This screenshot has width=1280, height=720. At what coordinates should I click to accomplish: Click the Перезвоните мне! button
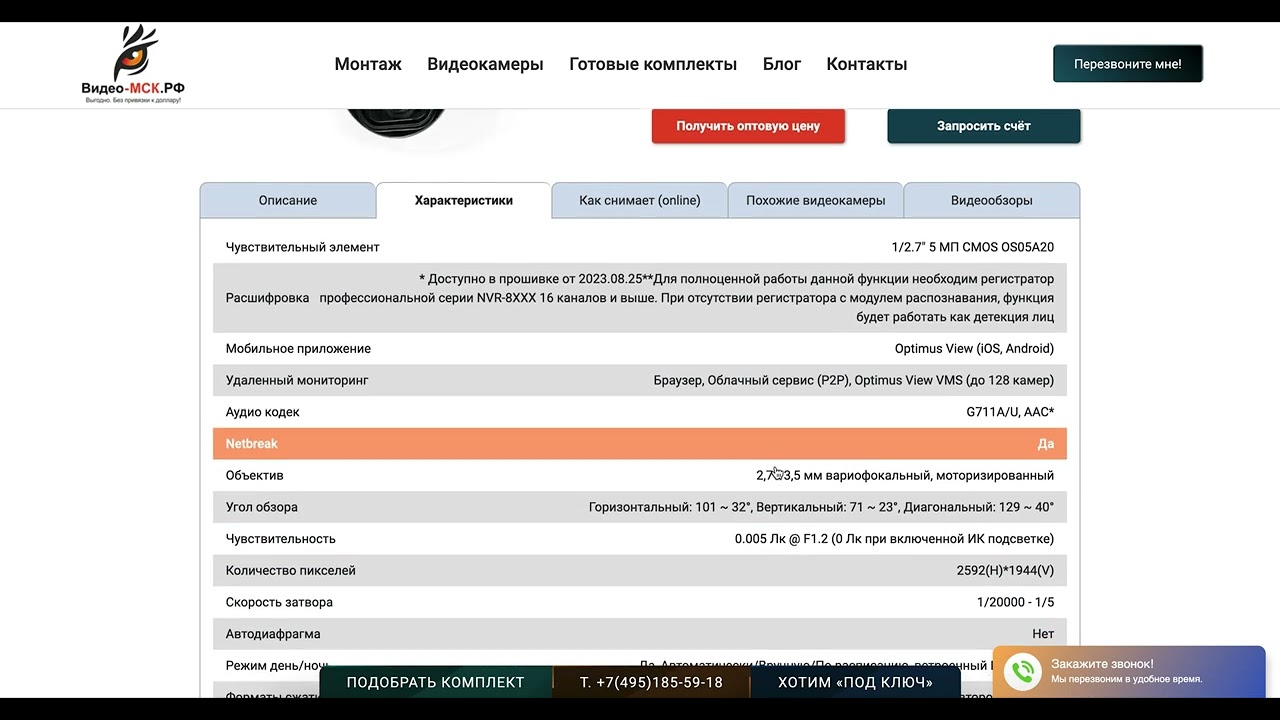1128,64
